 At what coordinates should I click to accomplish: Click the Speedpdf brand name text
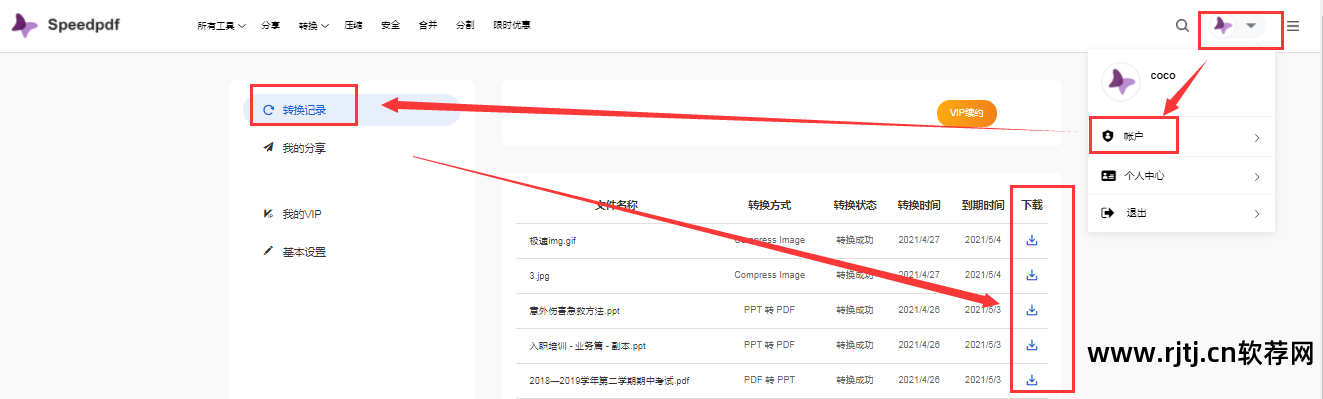(83, 25)
